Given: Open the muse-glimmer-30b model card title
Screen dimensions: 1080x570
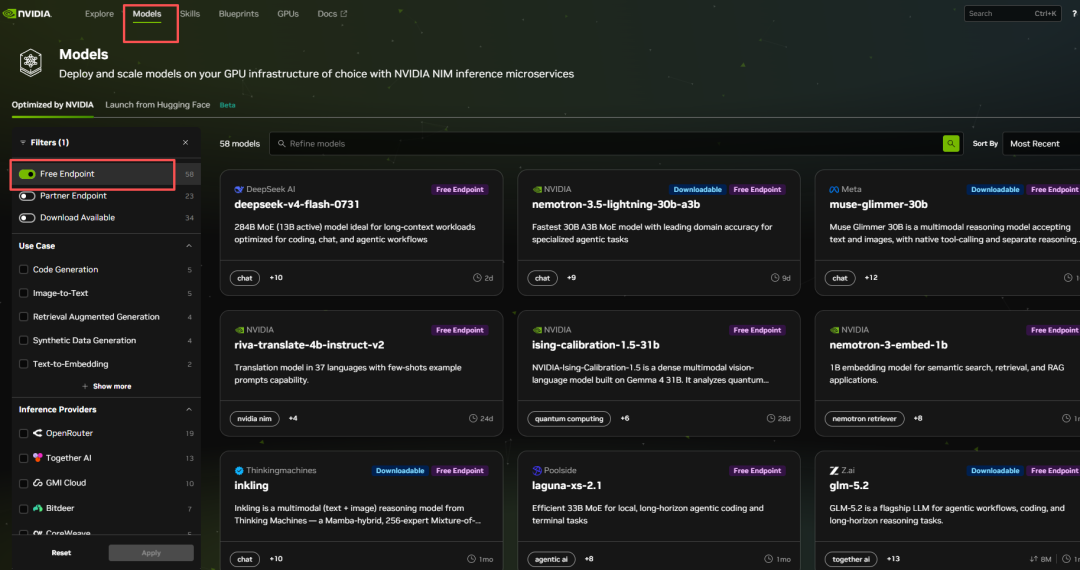Looking at the screenshot, I should click(878, 204).
